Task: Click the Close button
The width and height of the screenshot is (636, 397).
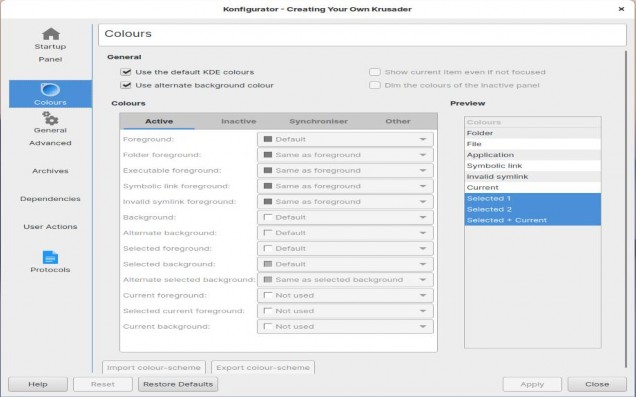Action: [597, 384]
